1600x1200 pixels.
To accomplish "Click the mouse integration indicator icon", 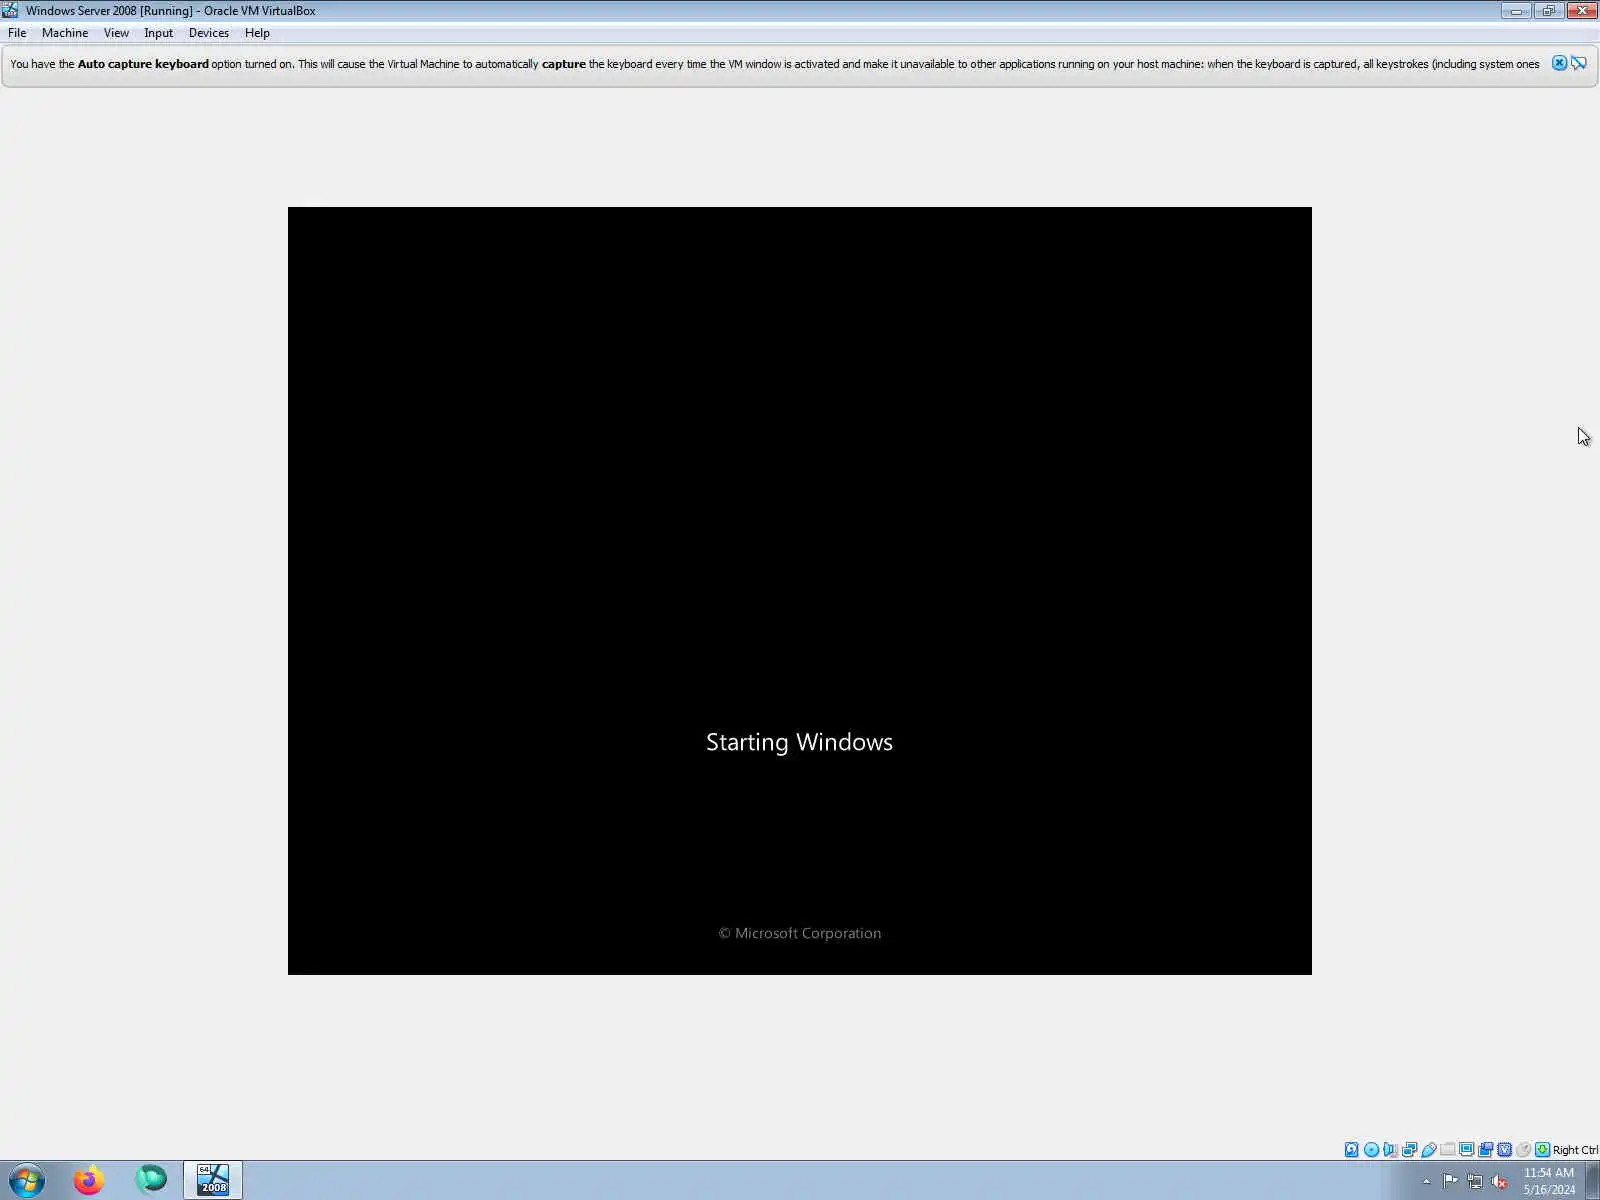I will (x=1524, y=1150).
